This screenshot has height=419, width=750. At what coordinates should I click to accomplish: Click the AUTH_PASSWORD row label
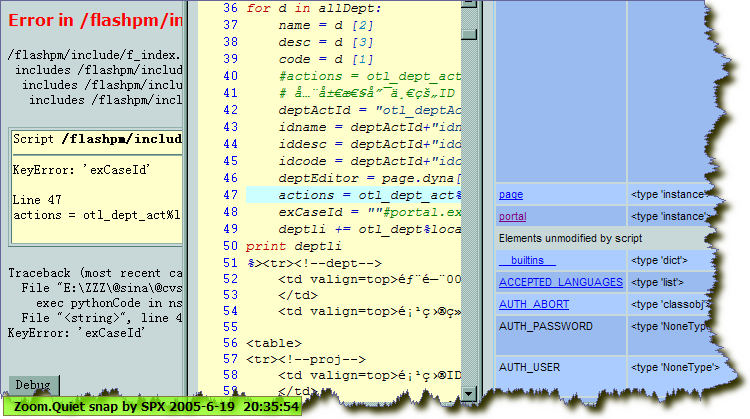(546, 326)
